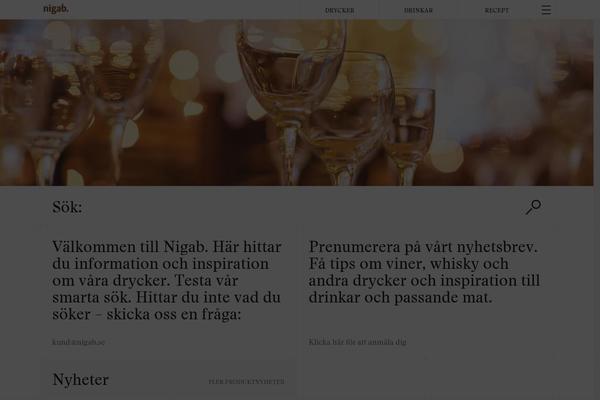Click the magnifying glass search icon
Screen dimensions: 600x400
tap(533, 207)
